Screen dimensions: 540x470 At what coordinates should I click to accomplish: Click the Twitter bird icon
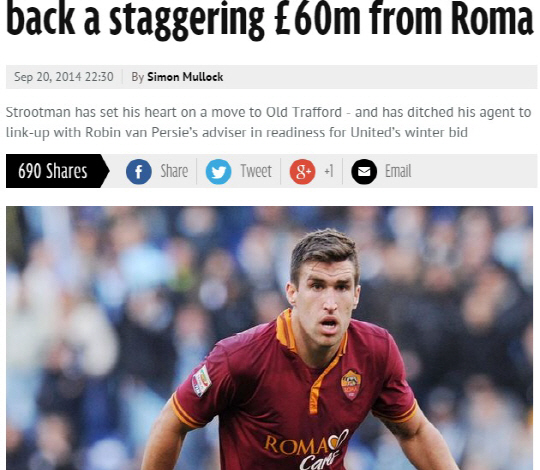(218, 171)
